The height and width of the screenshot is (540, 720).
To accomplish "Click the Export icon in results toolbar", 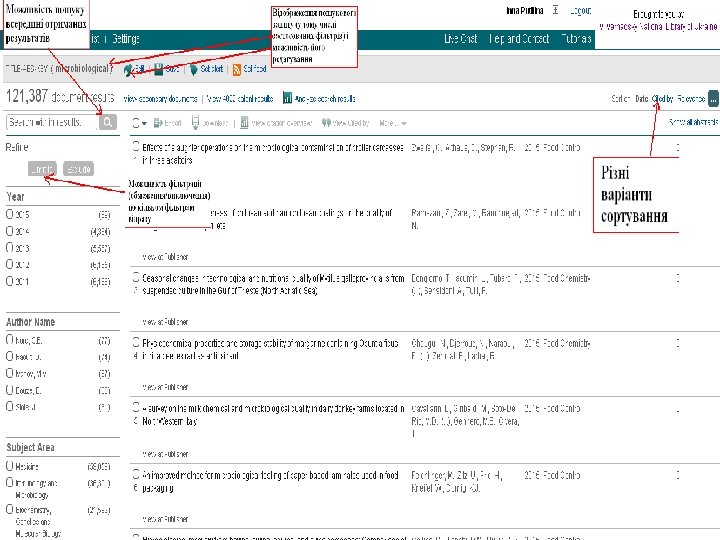I will tap(158, 123).
